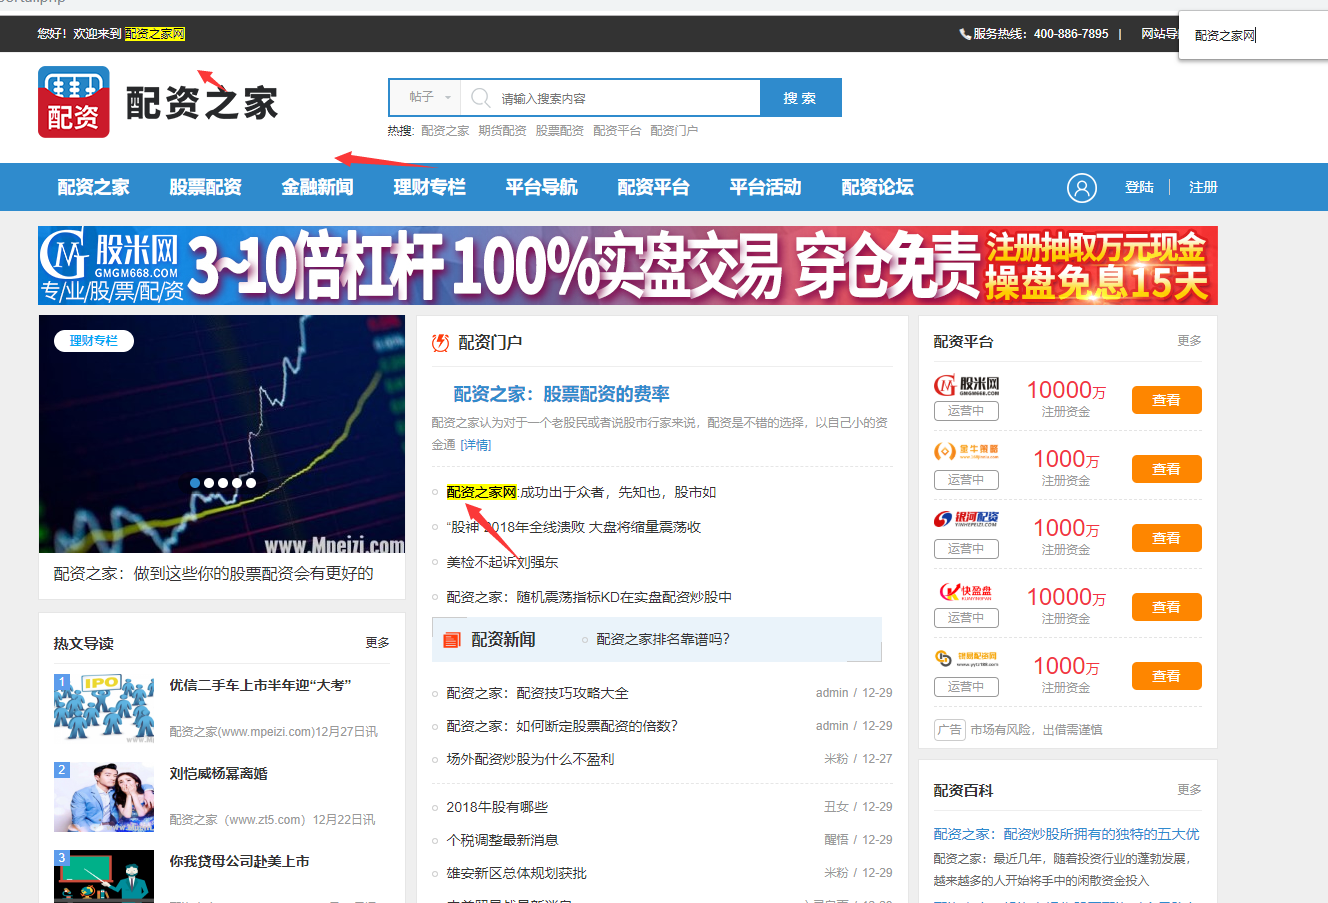Click the phone icon beside 服务热线
Viewport: 1328px width, 903px height.
[x=965, y=34]
